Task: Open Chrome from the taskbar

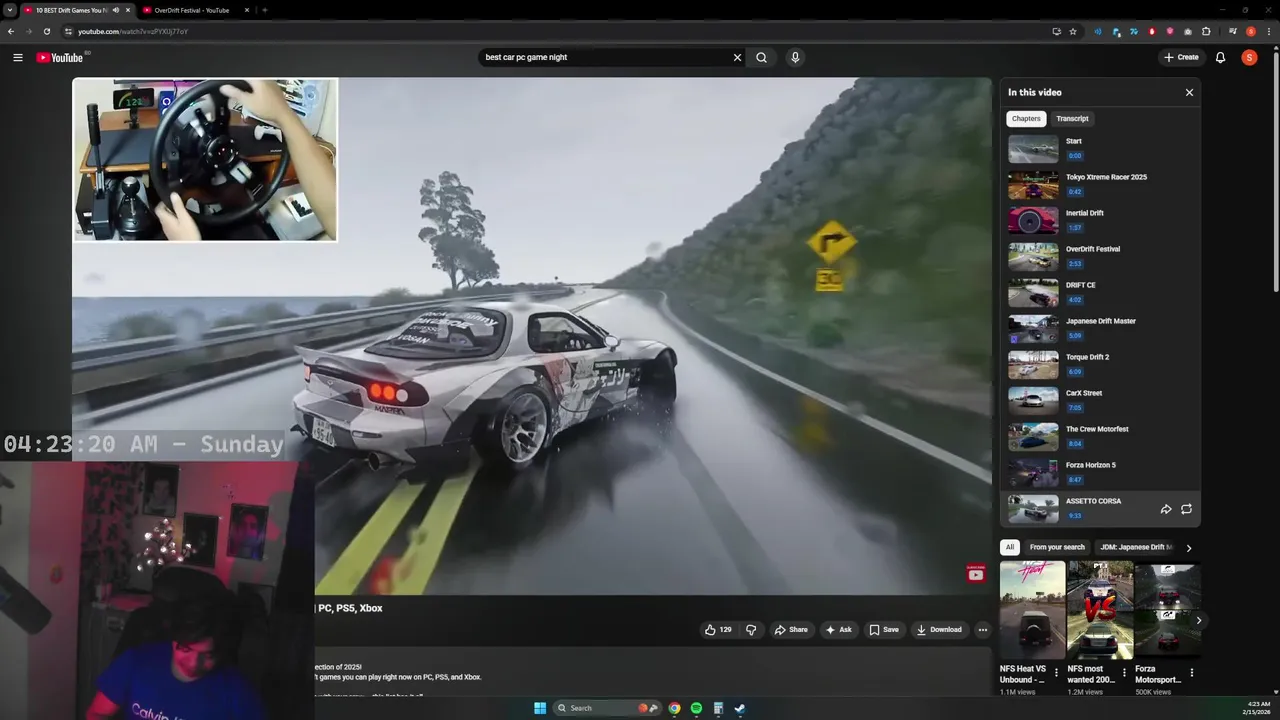Action: (x=675, y=708)
